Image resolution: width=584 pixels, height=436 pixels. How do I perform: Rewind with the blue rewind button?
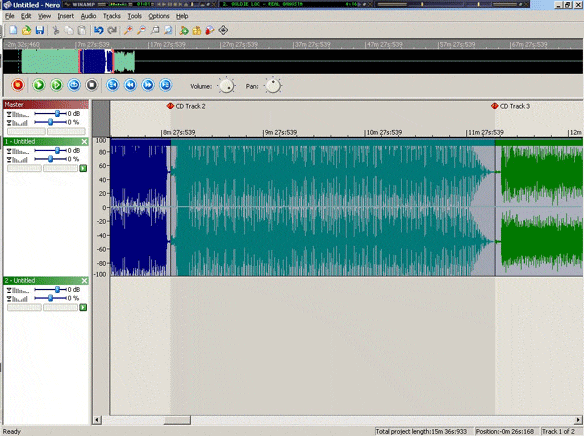pyautogui.click(x=130, y=85)
